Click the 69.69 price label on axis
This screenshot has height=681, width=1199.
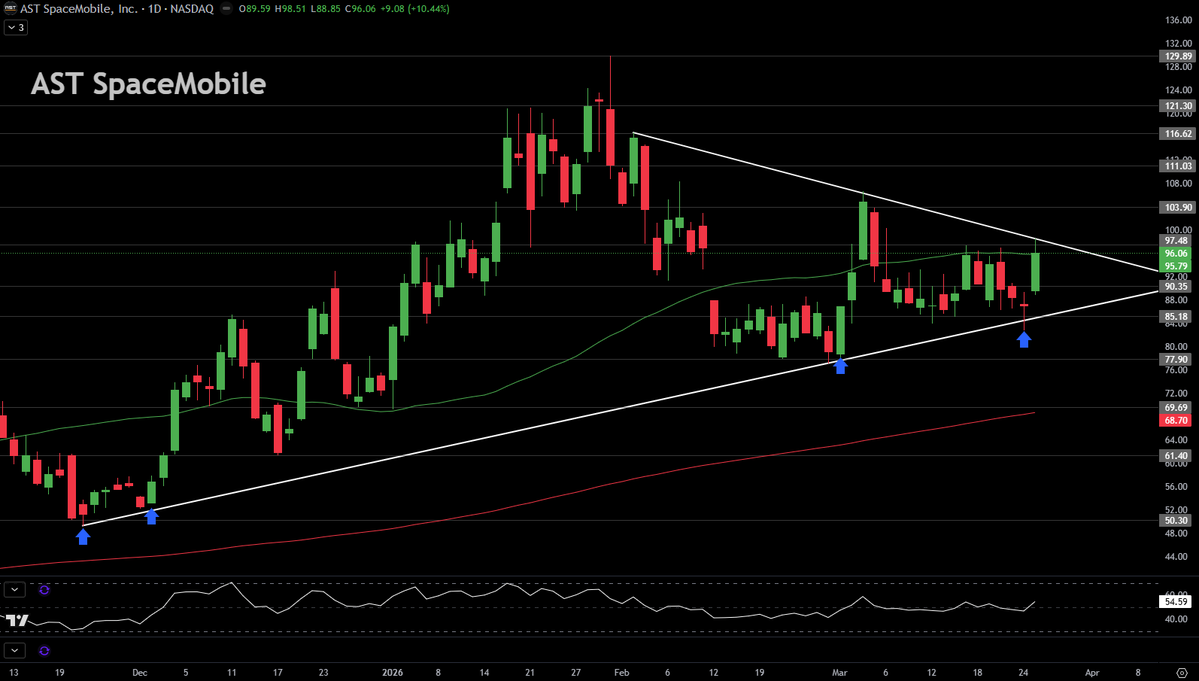pyautogui.click(x=1177, y=407)
